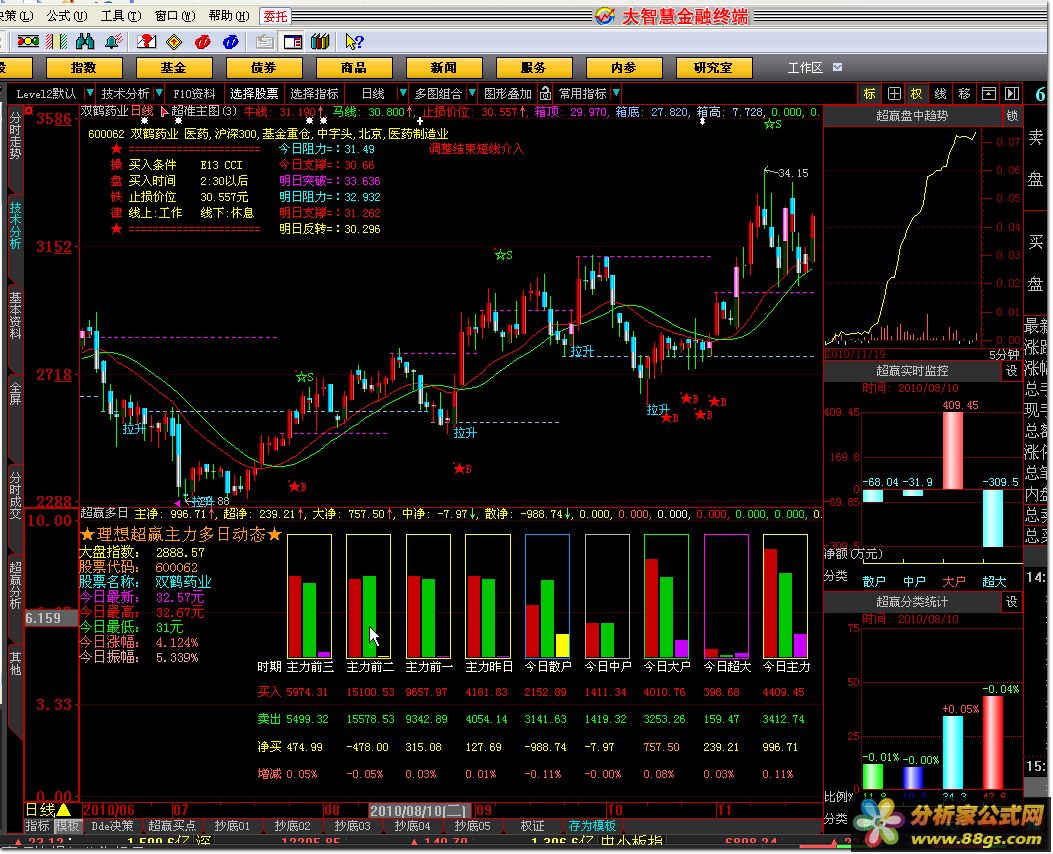The height and width of the screenshot is (854, 1053).
Task: Click the 线 chart toolbar button
Action: (x=940, y=93)
